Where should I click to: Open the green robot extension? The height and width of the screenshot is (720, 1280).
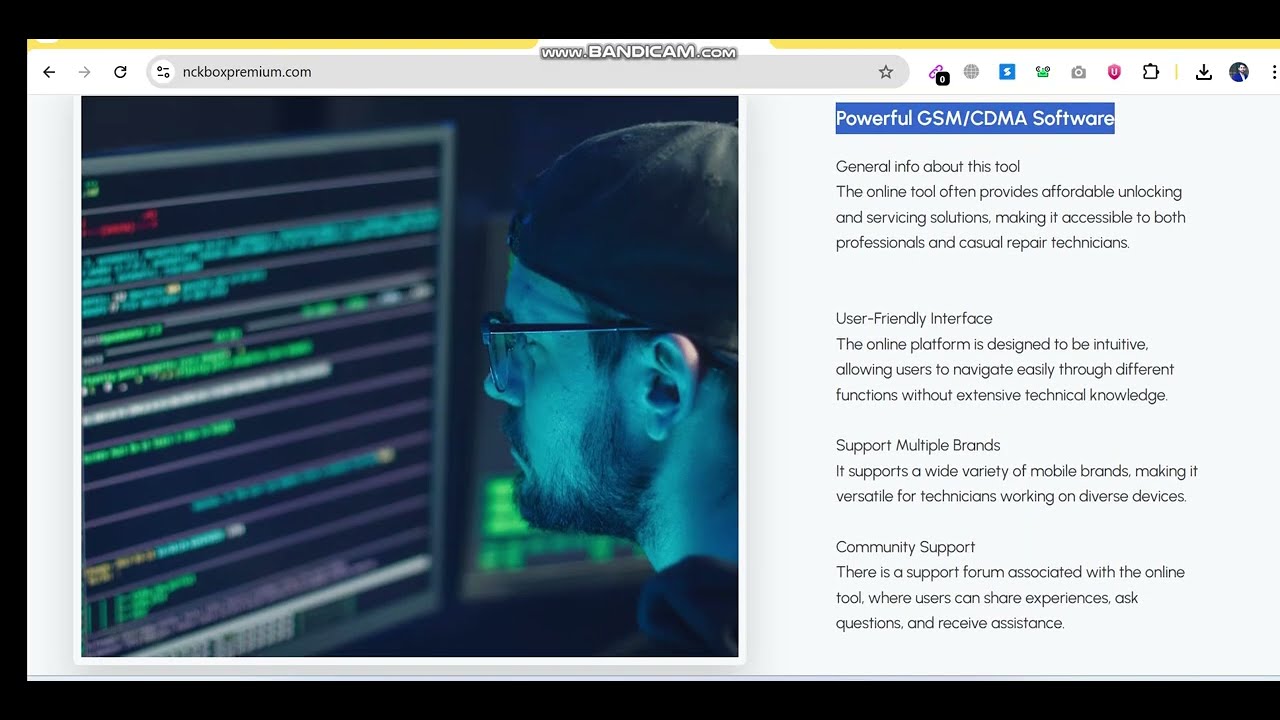point(1043,72)
